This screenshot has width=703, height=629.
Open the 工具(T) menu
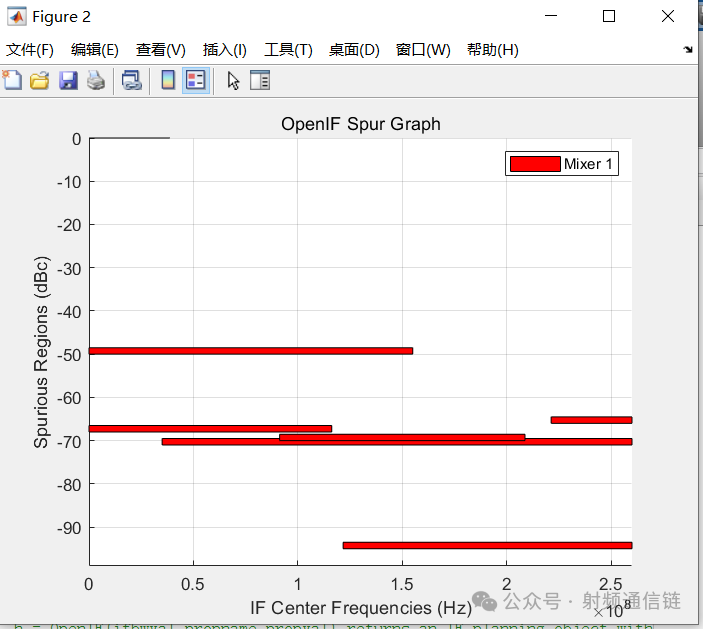coord(288,50)
